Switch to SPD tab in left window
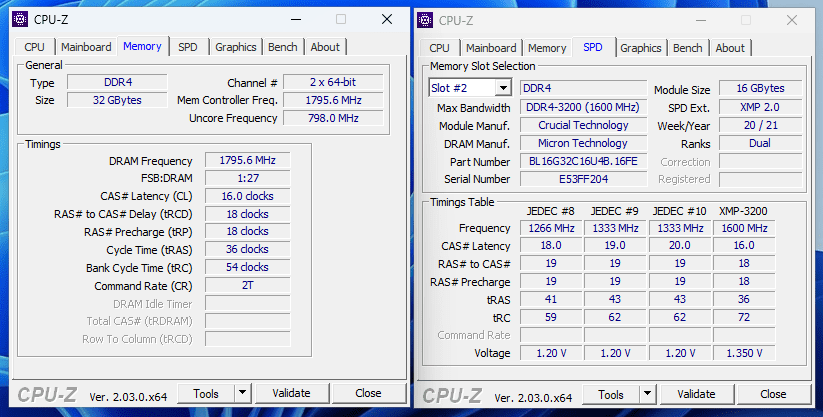 click(x=187, y=47)
